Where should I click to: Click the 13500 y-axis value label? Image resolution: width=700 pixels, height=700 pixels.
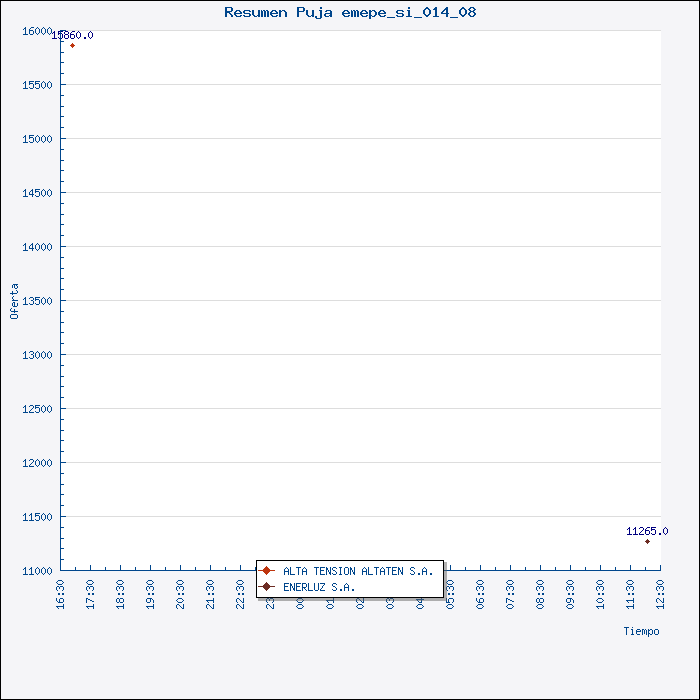(37, 301)
